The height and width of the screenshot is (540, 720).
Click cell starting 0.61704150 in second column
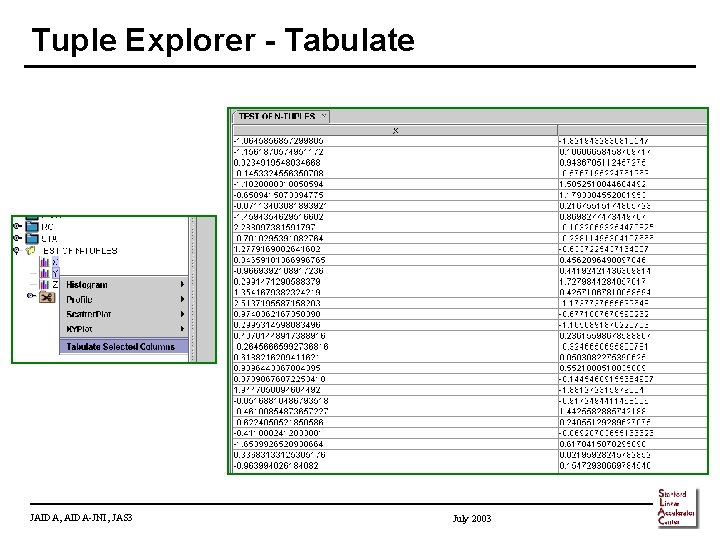click(632, 444)
